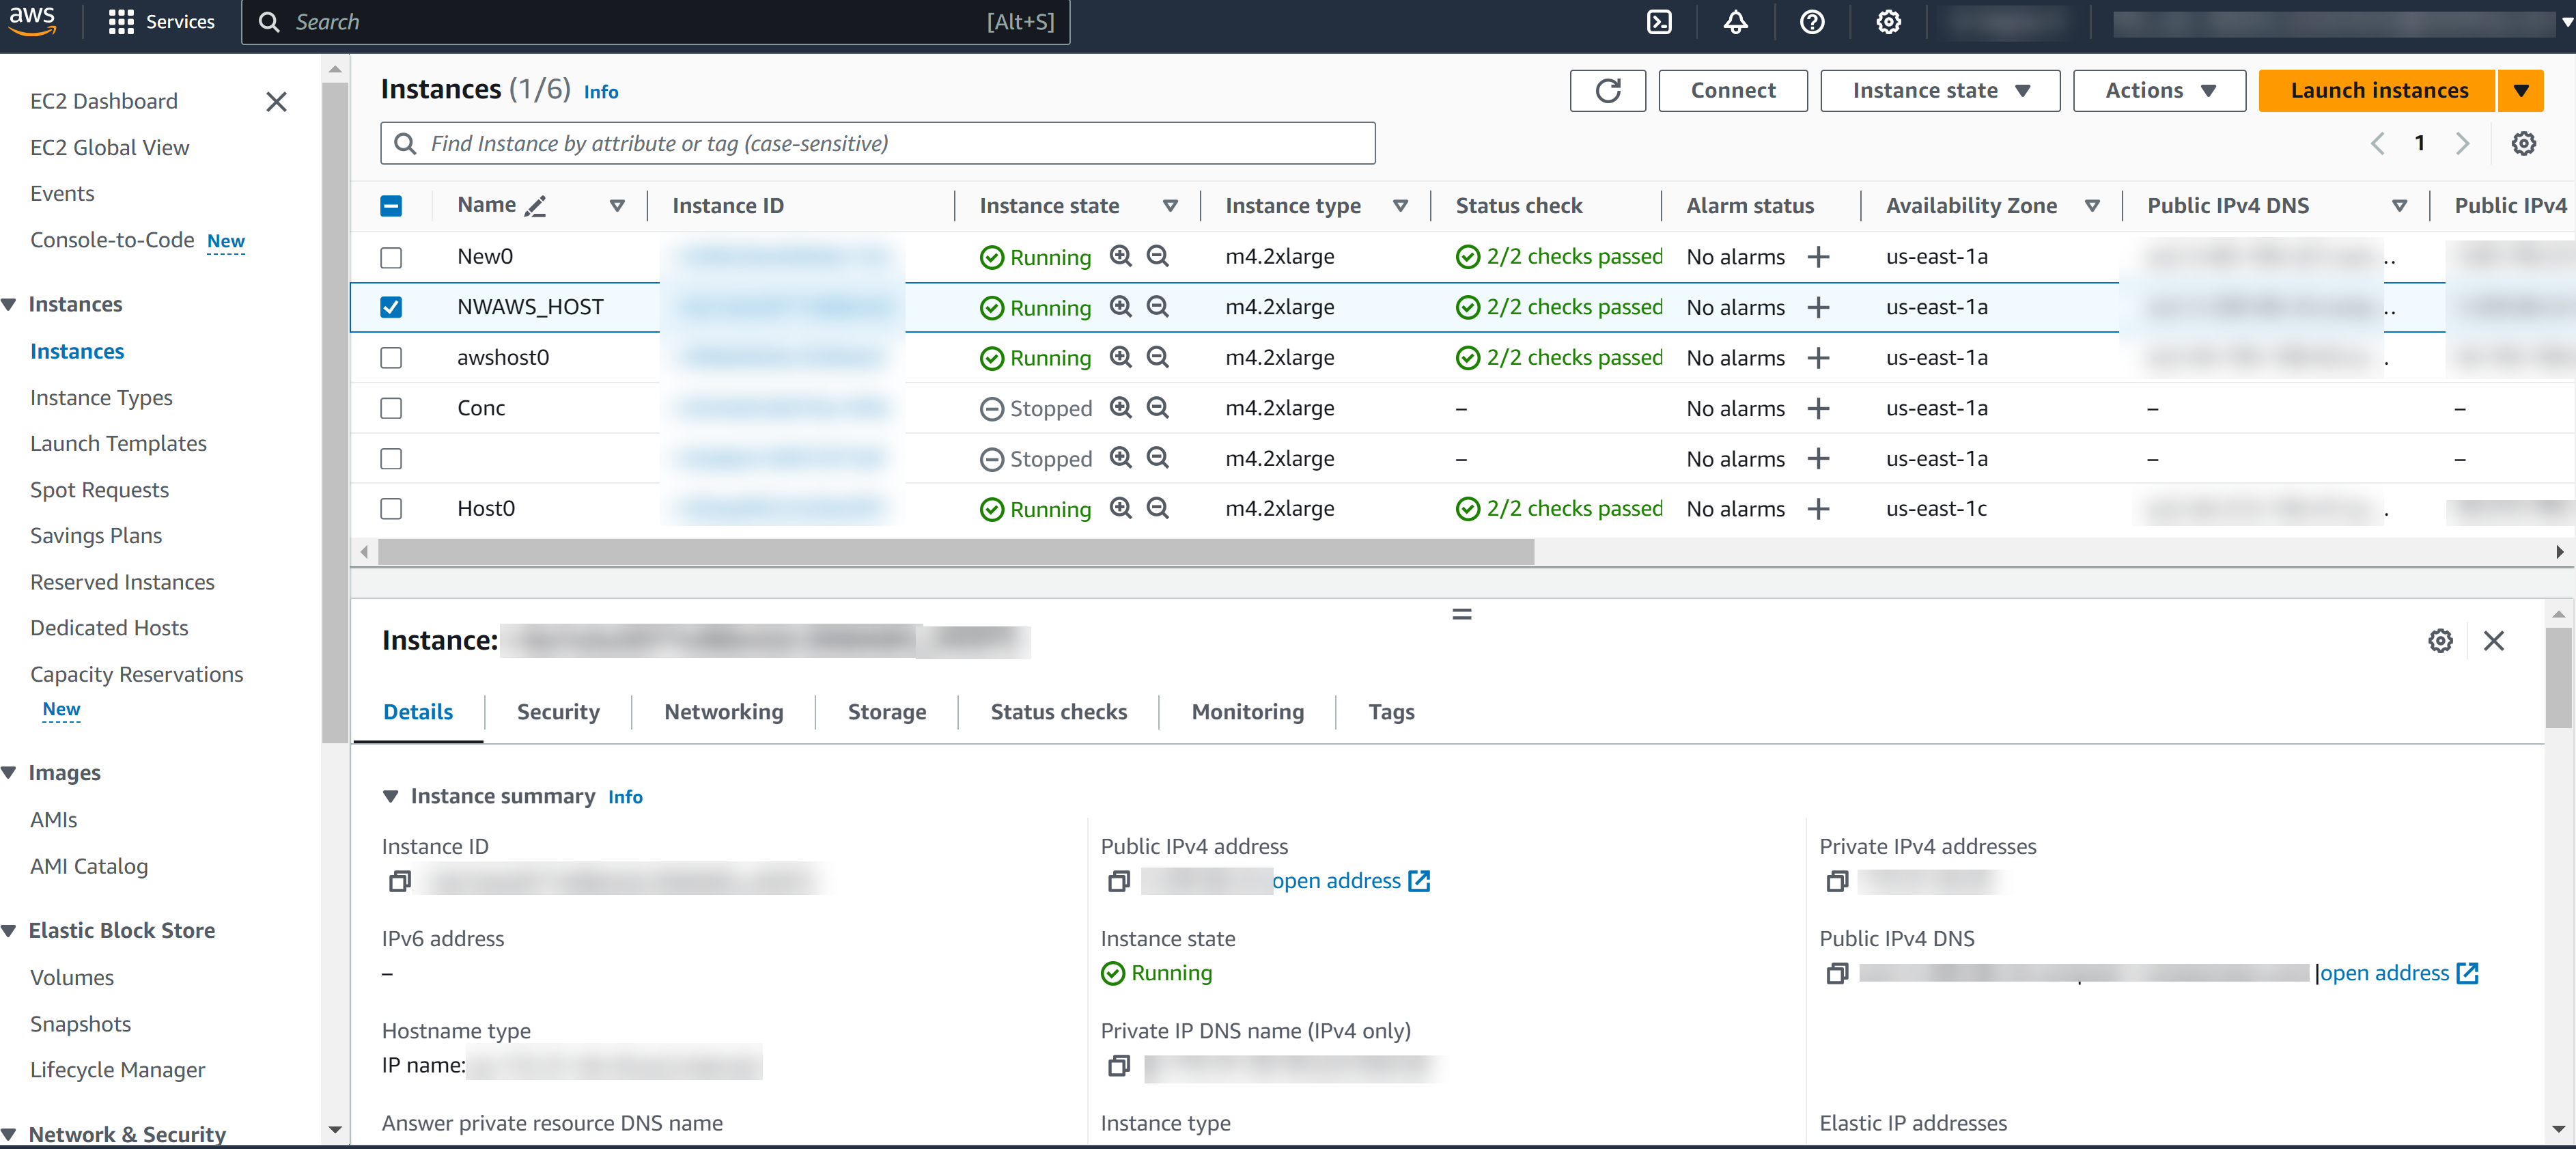This screenshot has height=1149, width=2576.
Task: Select the awshost0 instance checkbox
Action: pyautogui.click(x=391, y=358)
